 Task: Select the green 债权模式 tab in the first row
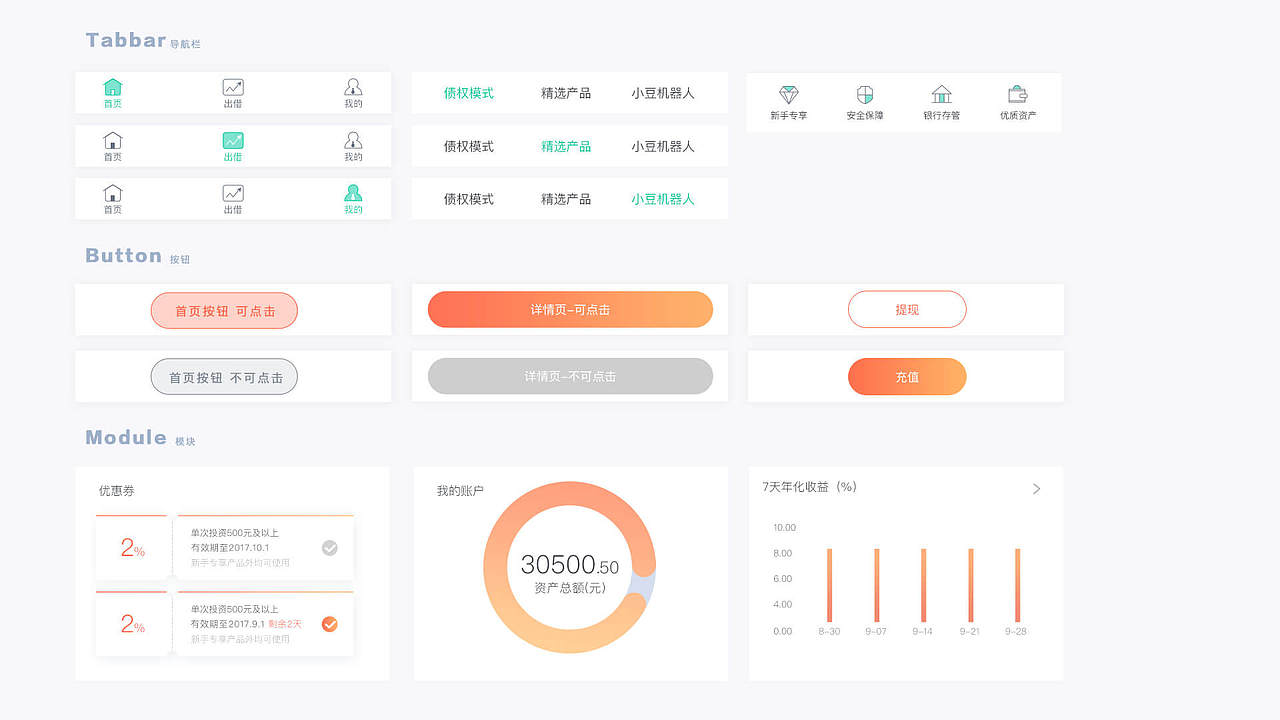[469, 93]
